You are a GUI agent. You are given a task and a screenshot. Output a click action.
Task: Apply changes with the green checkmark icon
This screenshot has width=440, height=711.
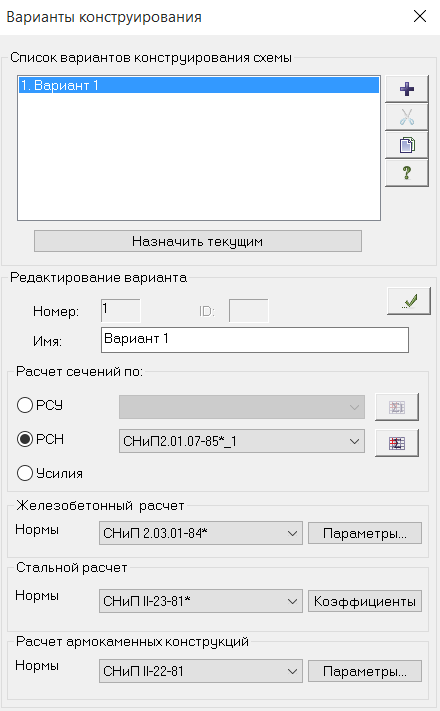[409, 301]
